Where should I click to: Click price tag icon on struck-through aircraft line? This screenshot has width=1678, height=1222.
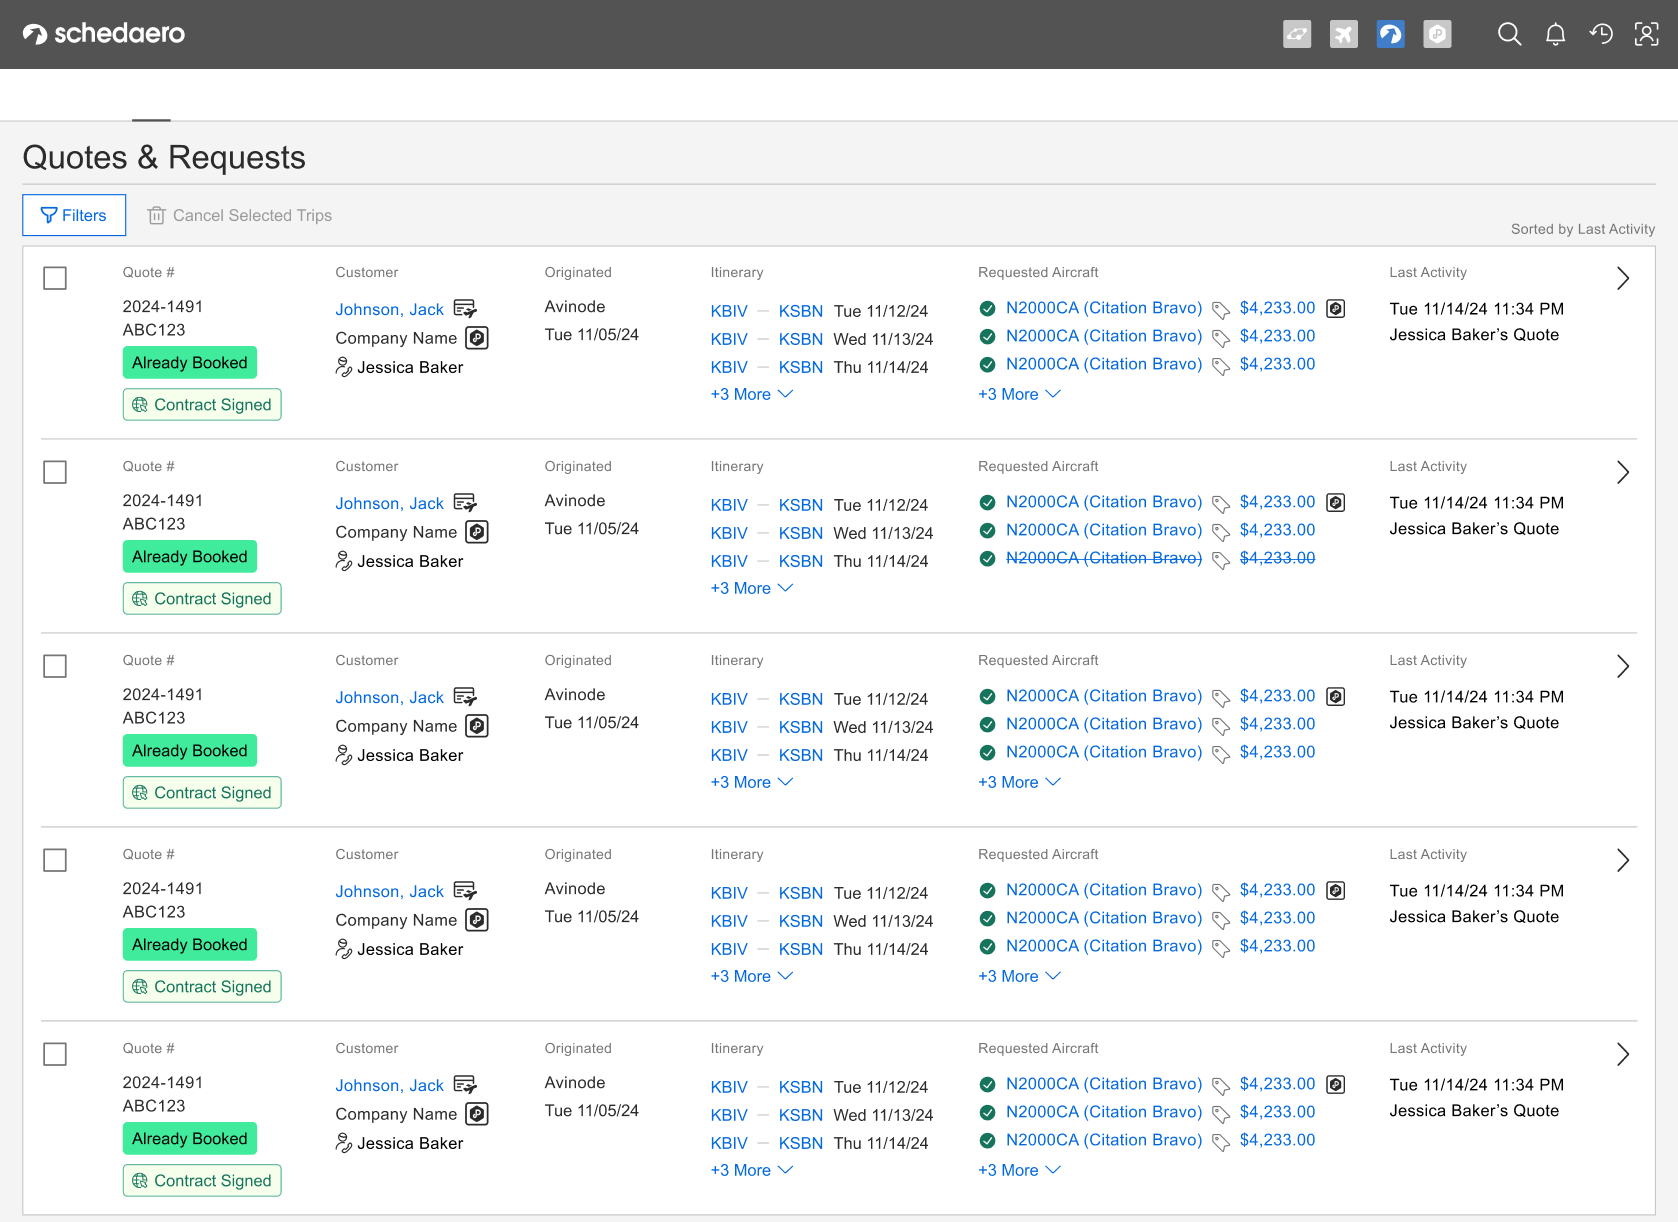1221,560
